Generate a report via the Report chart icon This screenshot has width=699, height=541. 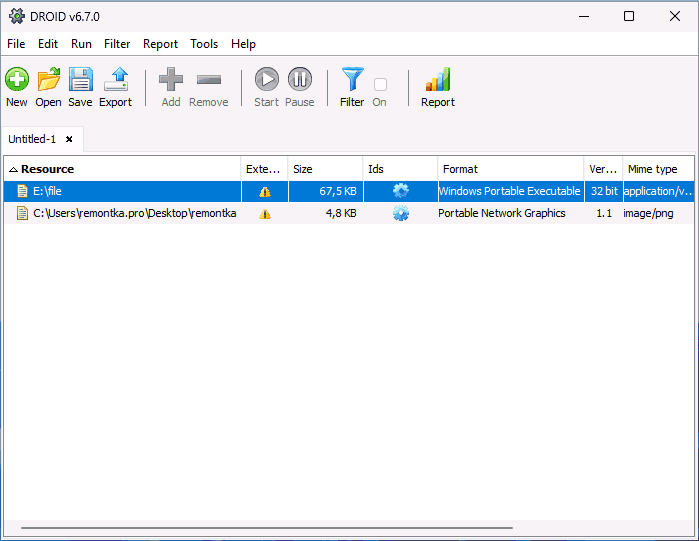coord(438,79)
